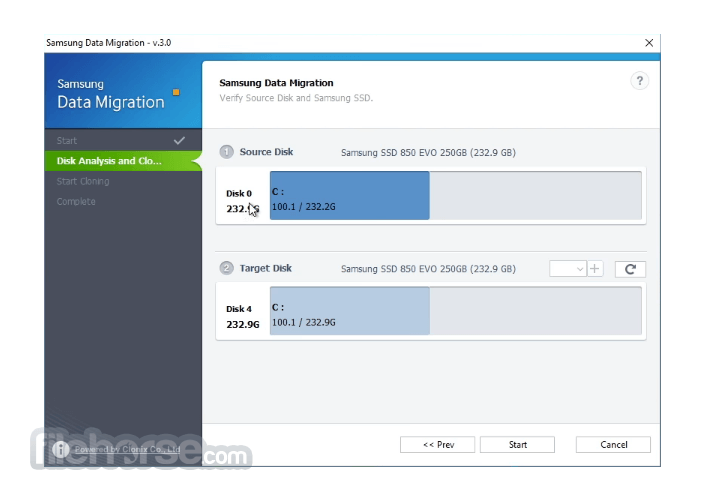This screenshot has height=500, width=701.
Task: Click the source disk free space area
Action: tap(536, 195)
